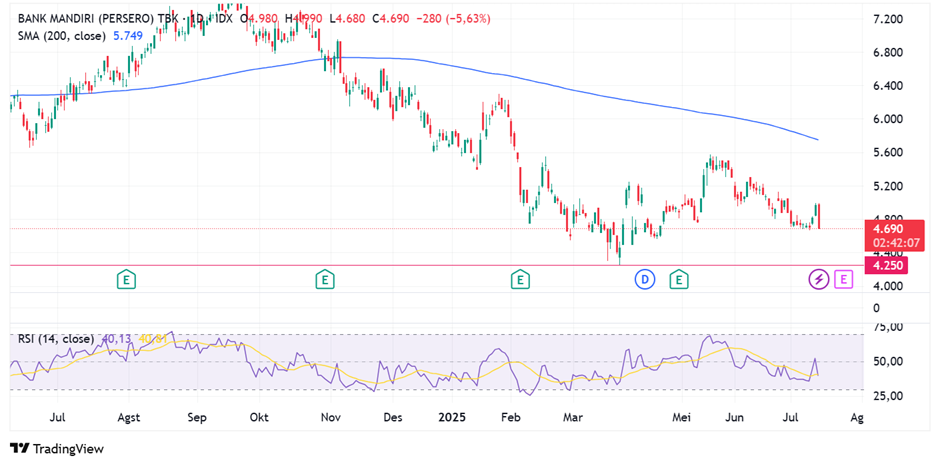Image resolution: width=940 pixels, height=463 pixels.
Task: Open the pink upcoming earnings E marker
Action: (x=843, y=279)
